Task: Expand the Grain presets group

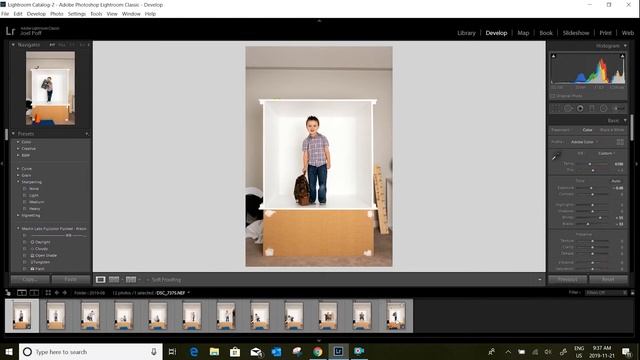Action: tap(18, 175)
